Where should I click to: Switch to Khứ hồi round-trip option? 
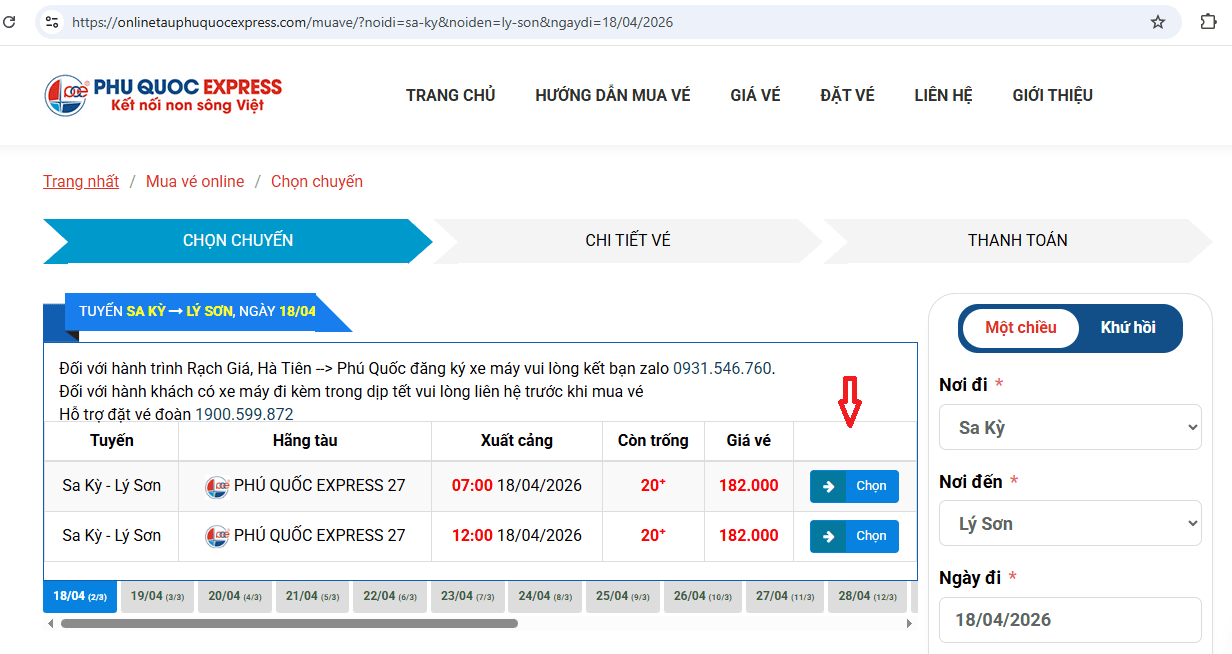click(1127, 328)
